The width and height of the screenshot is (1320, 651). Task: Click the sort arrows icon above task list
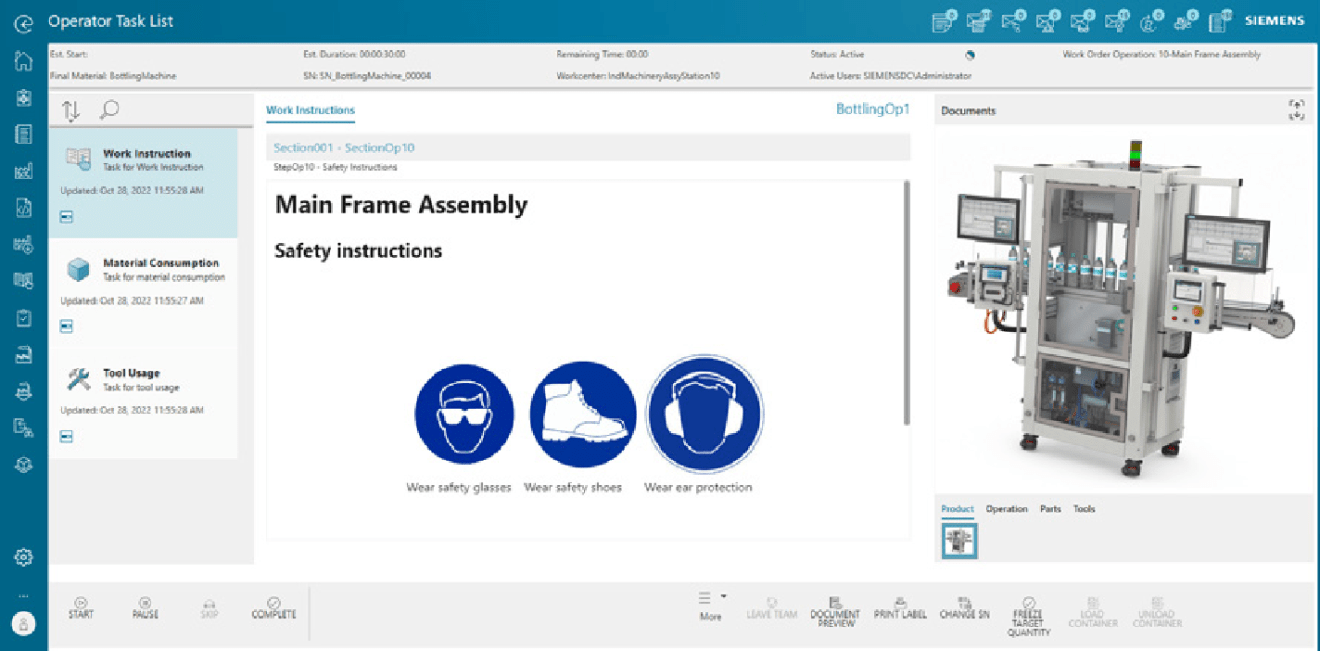coord(71,111)
